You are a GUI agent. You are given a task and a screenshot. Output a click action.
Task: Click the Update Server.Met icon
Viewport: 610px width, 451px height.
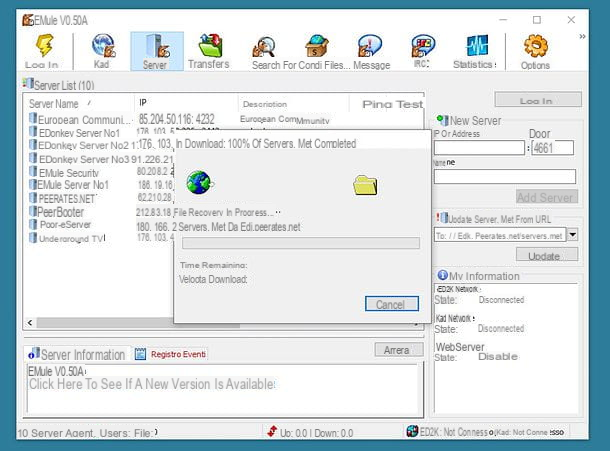pyautogui.click(x=442, y=218)
